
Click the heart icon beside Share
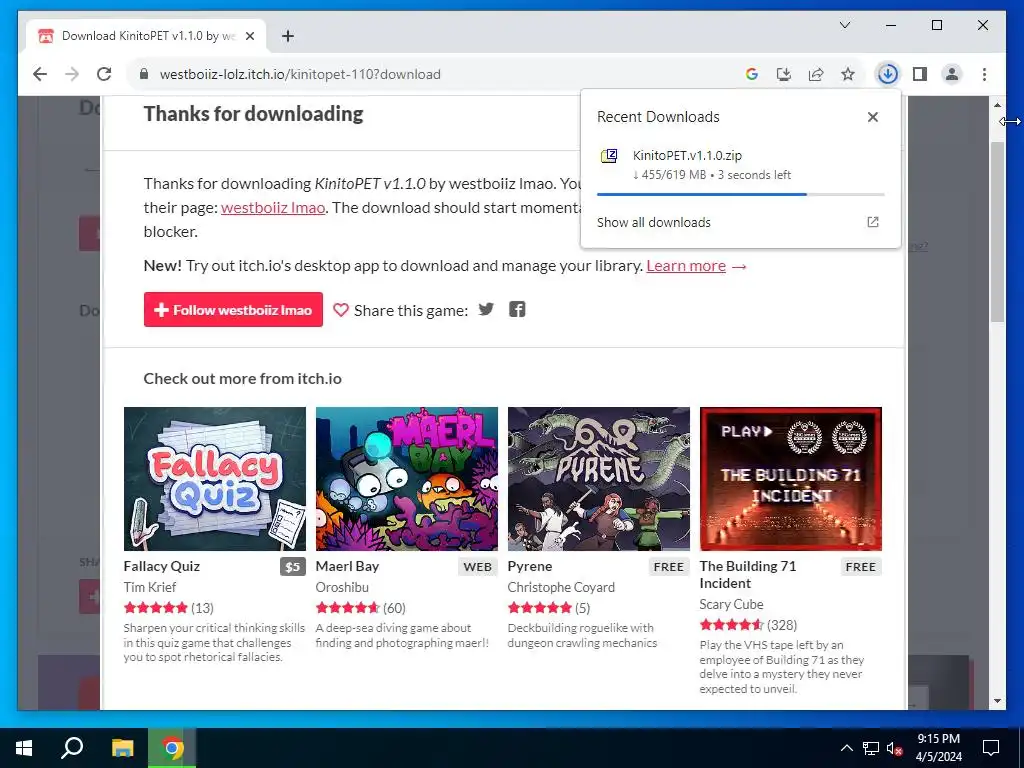click(341, 310)
